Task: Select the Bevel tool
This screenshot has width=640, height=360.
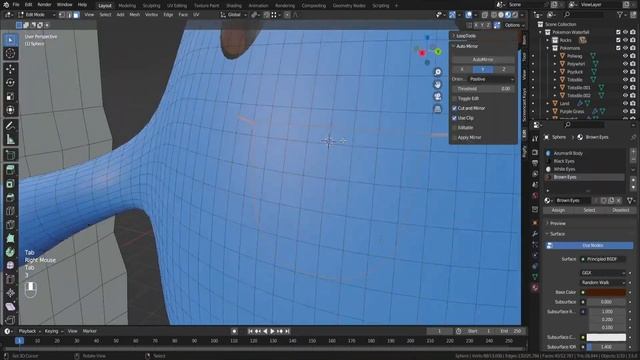Action: tap(10, 198)
